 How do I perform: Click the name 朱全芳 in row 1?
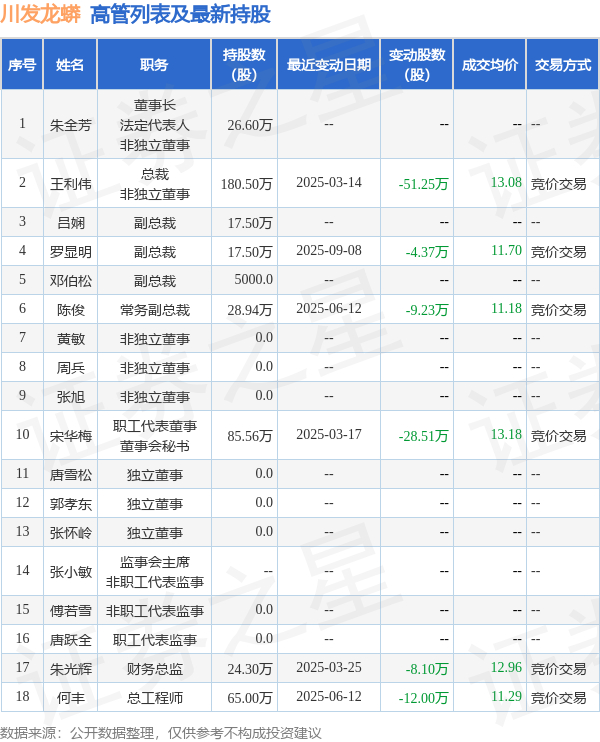coord(71,125)
